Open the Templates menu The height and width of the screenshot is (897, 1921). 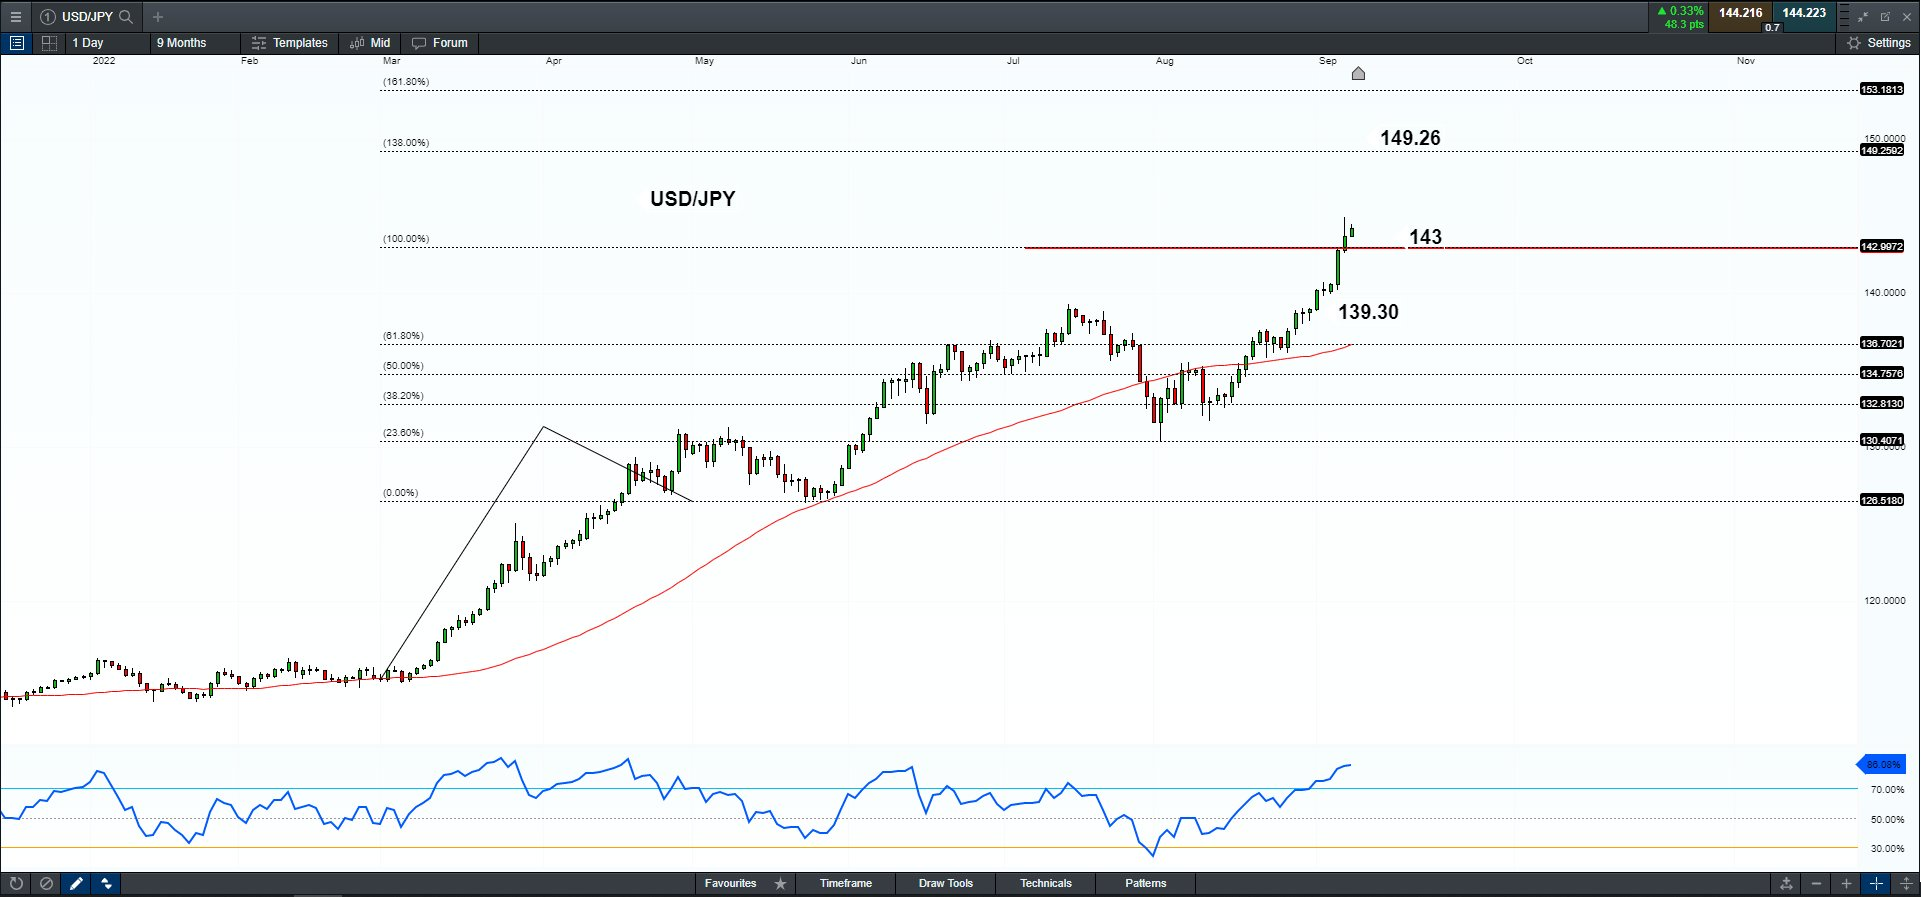tap(290, 43)
